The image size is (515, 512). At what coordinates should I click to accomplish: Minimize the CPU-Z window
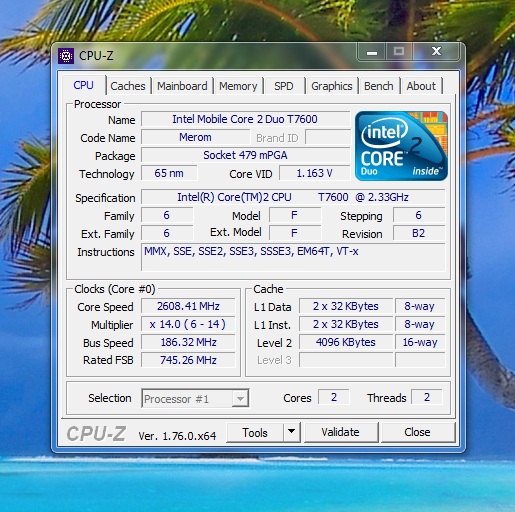[372, 52]
